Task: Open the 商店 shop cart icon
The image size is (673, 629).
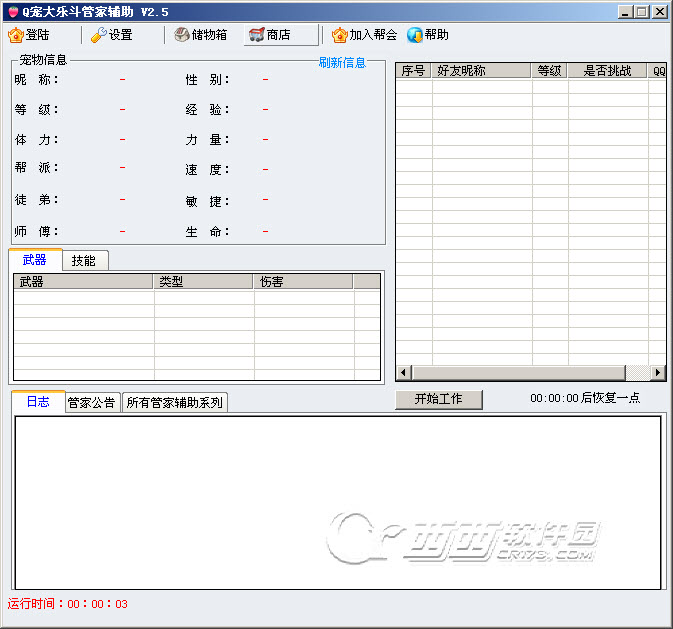Action: pos(257,35)
